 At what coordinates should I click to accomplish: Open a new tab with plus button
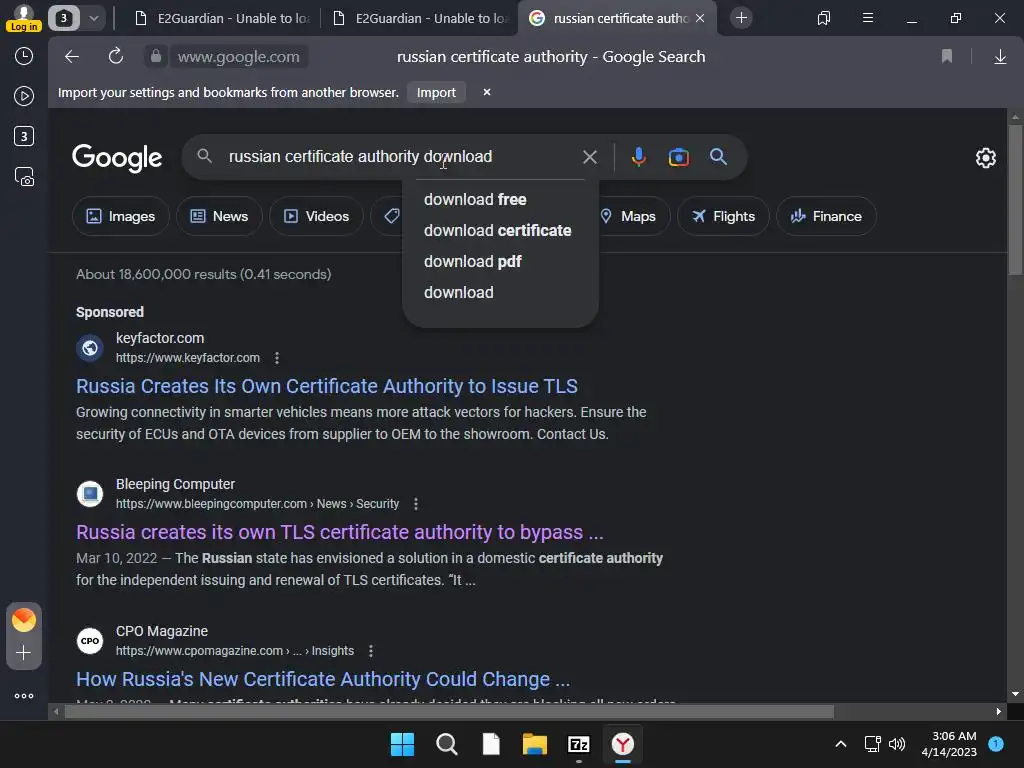741,18
